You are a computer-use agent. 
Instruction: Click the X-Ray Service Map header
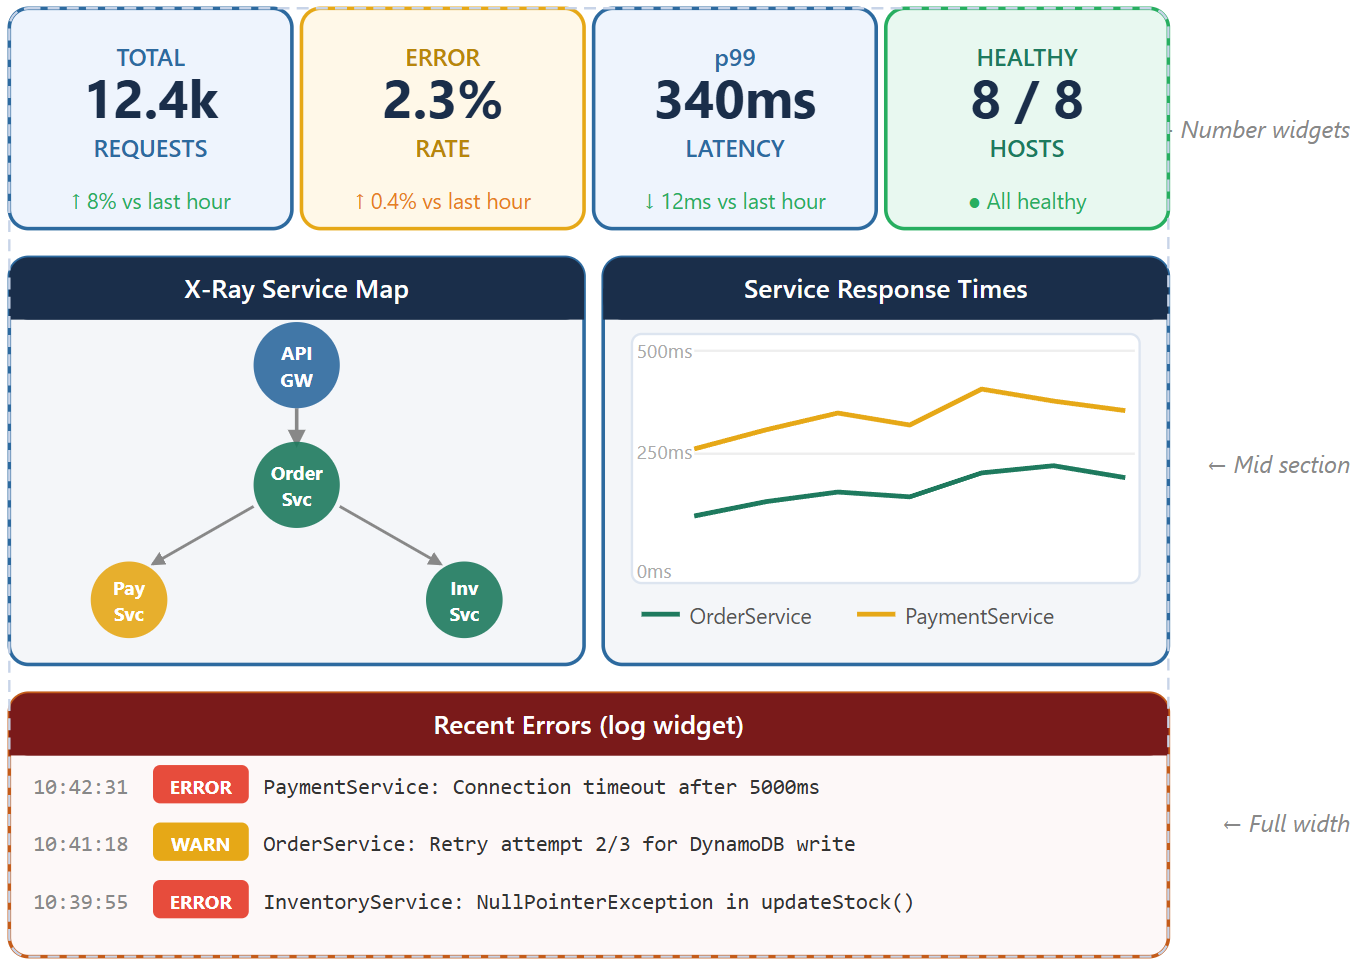tap(296, 289)
